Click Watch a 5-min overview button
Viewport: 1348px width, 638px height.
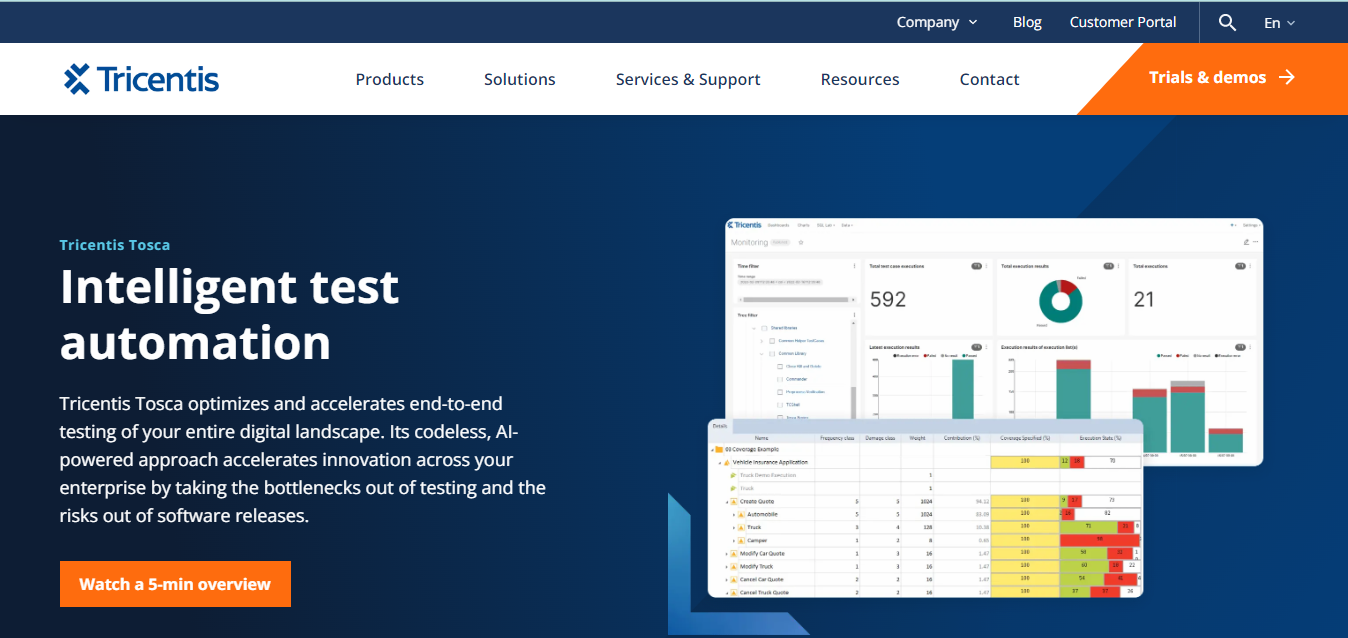point(175,584)
